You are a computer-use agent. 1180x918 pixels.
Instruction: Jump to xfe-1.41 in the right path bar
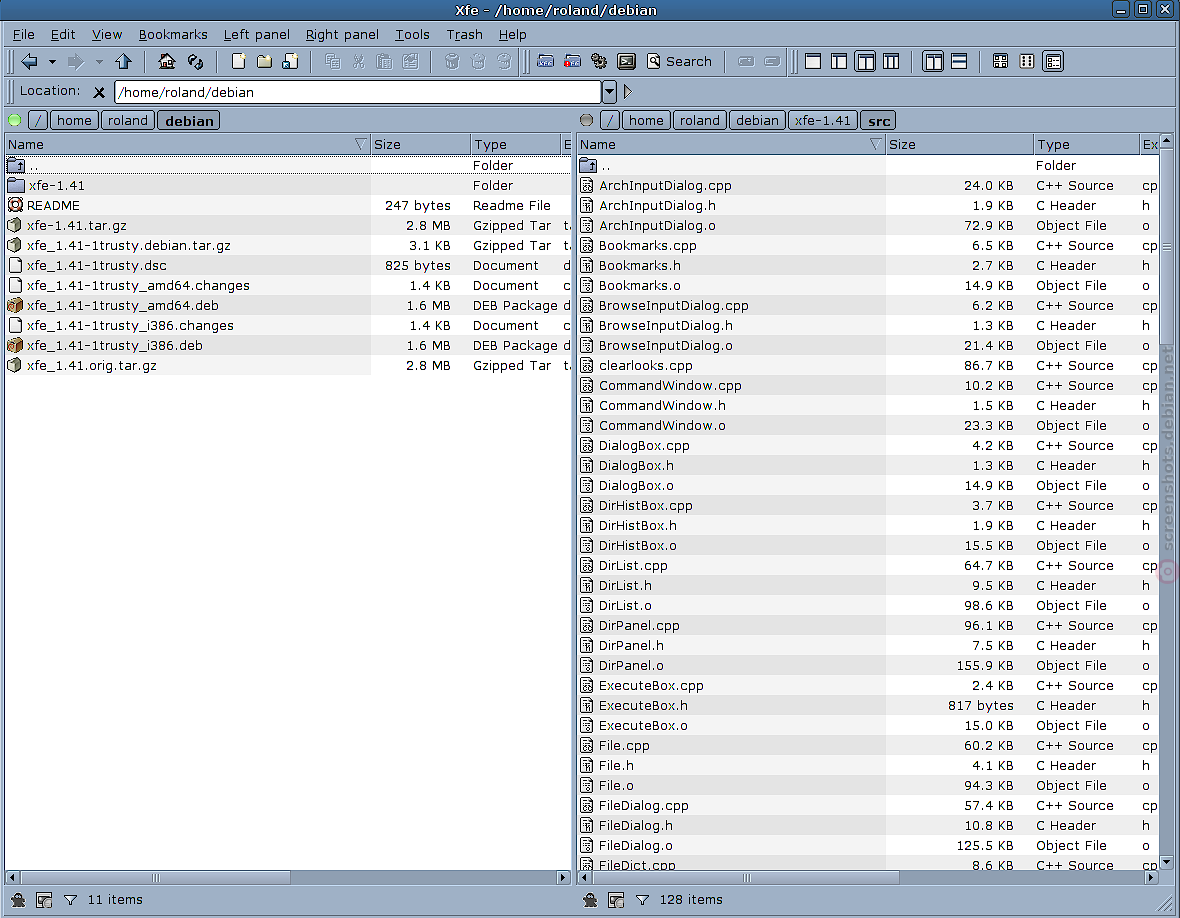click(823, 120)
